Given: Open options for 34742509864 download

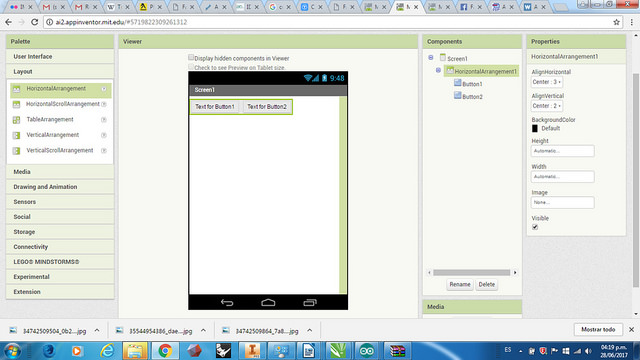Looking at the screenshot, I should click(x=309, y=331).
